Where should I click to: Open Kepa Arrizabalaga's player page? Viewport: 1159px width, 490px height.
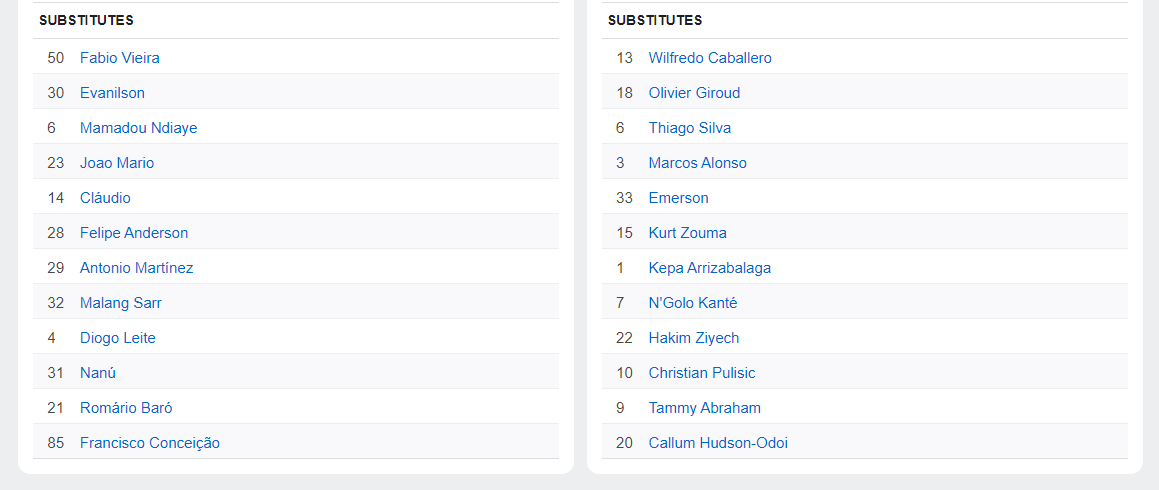tap(709, 268)
